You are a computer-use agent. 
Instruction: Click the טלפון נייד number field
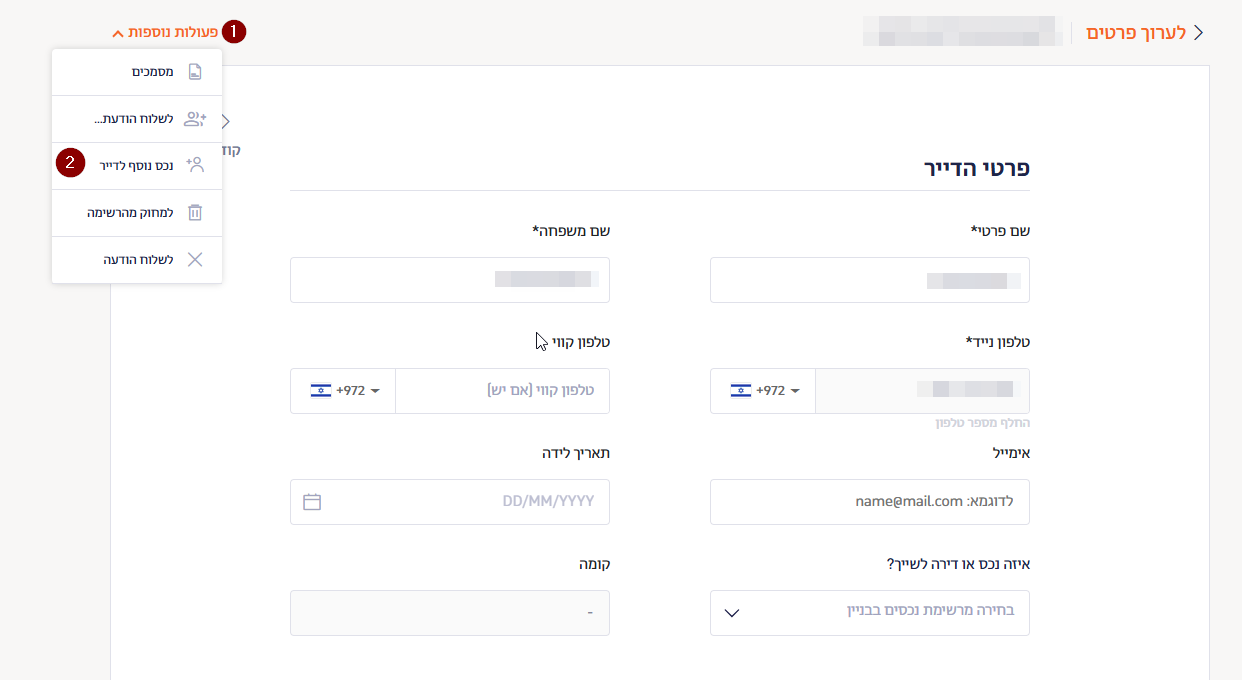tap(921, 390)
